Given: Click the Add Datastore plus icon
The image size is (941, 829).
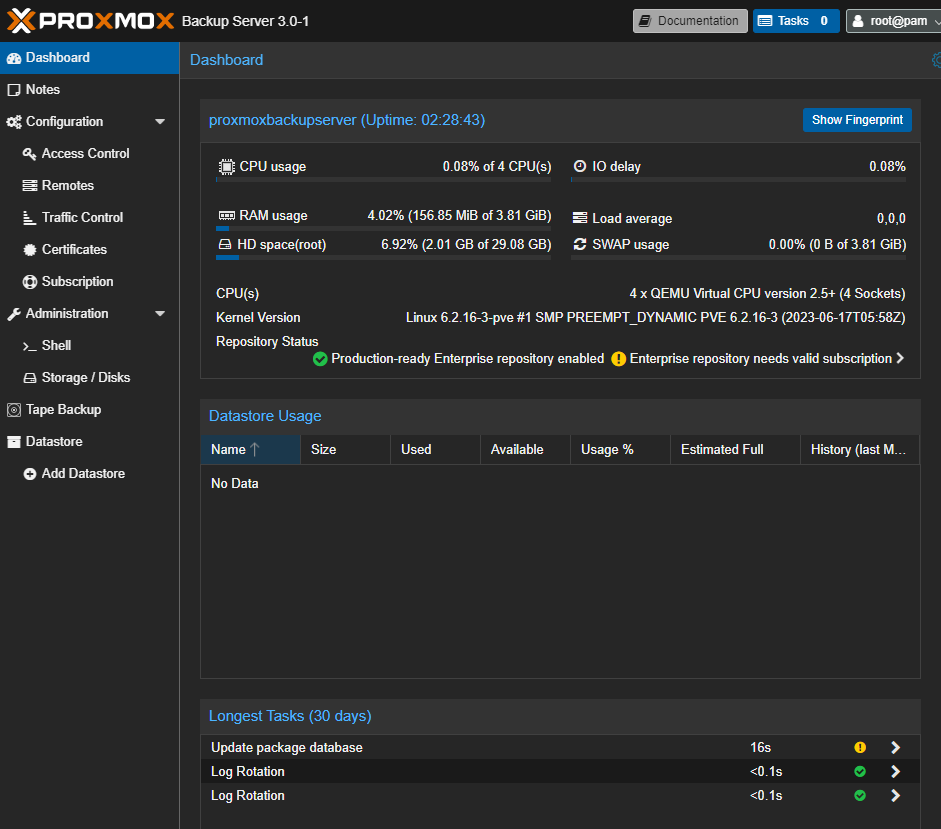Looking at the screenshot, I should click(x=30, y=474).
